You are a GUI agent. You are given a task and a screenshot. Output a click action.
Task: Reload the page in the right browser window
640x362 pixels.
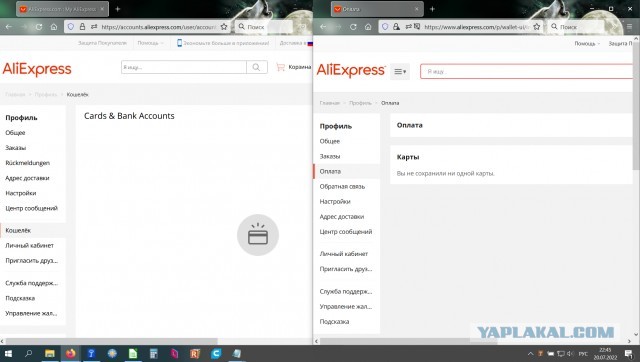point(353,27)
